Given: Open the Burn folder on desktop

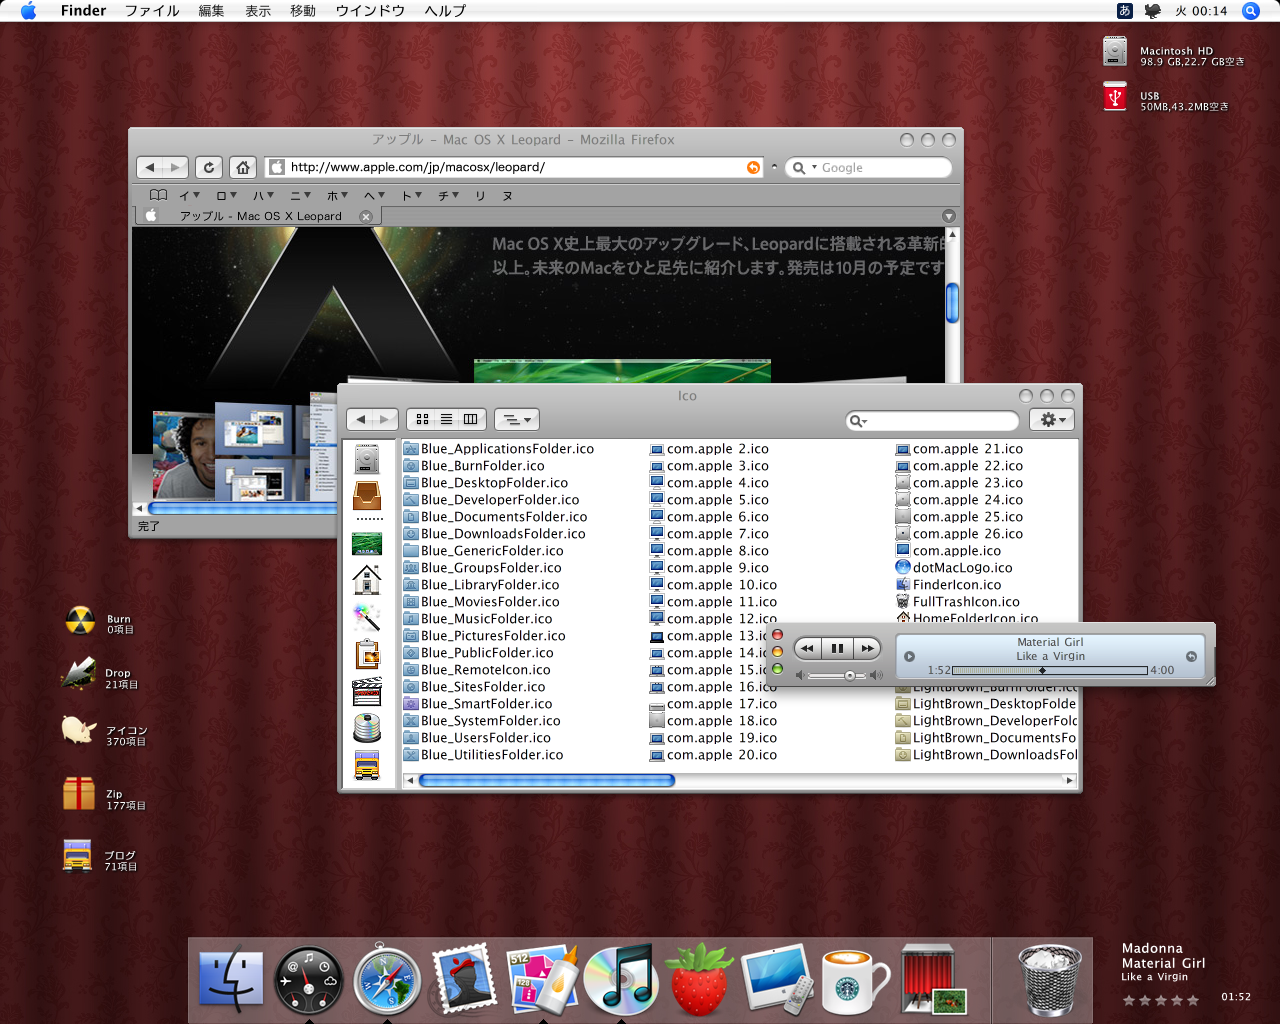Looking at the screenshot, I should pyautogui.click(x=80, y=621).
